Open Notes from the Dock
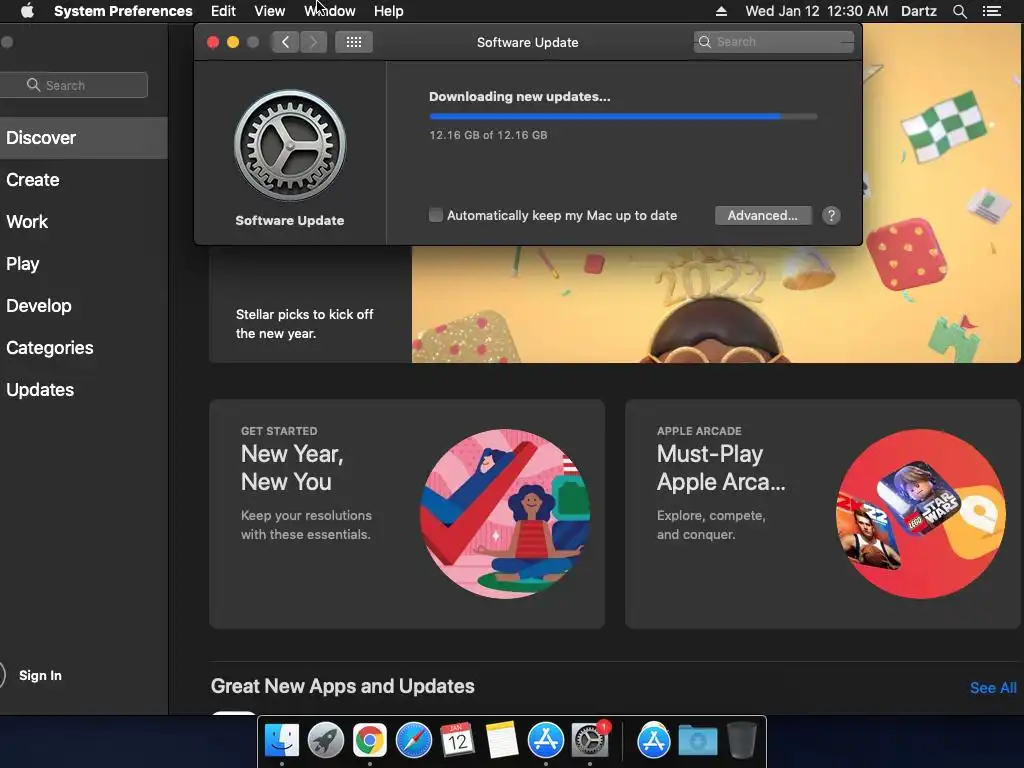This screenshot has width=1024, height=768. point(502,740)
